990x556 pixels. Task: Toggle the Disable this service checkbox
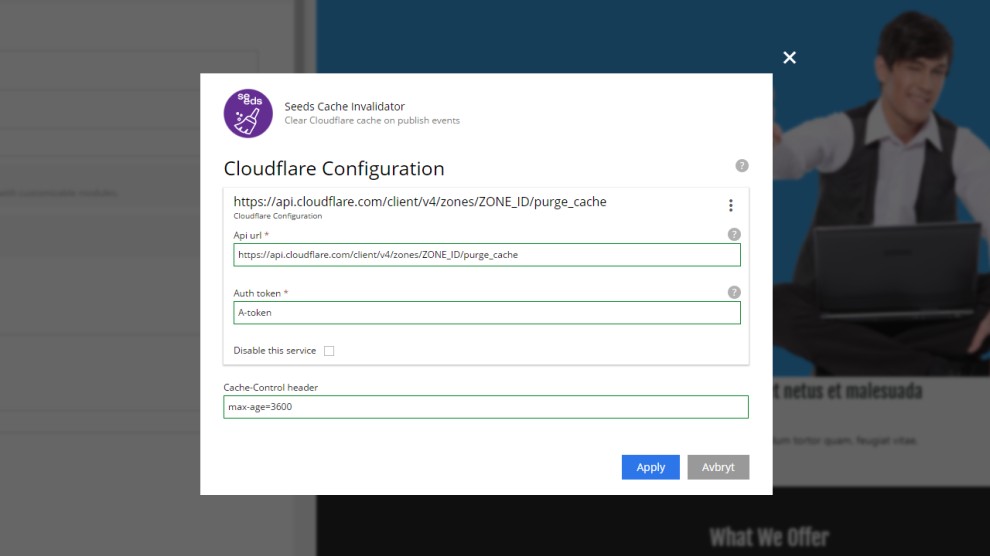[x=329, y=351]
